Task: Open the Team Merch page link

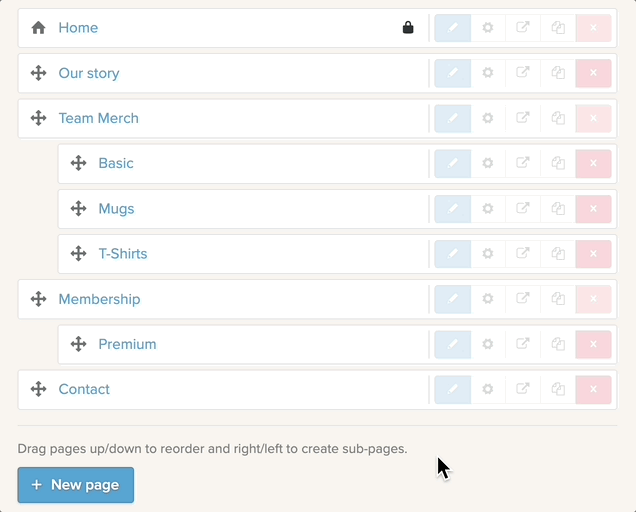Action: click(98, 118)
